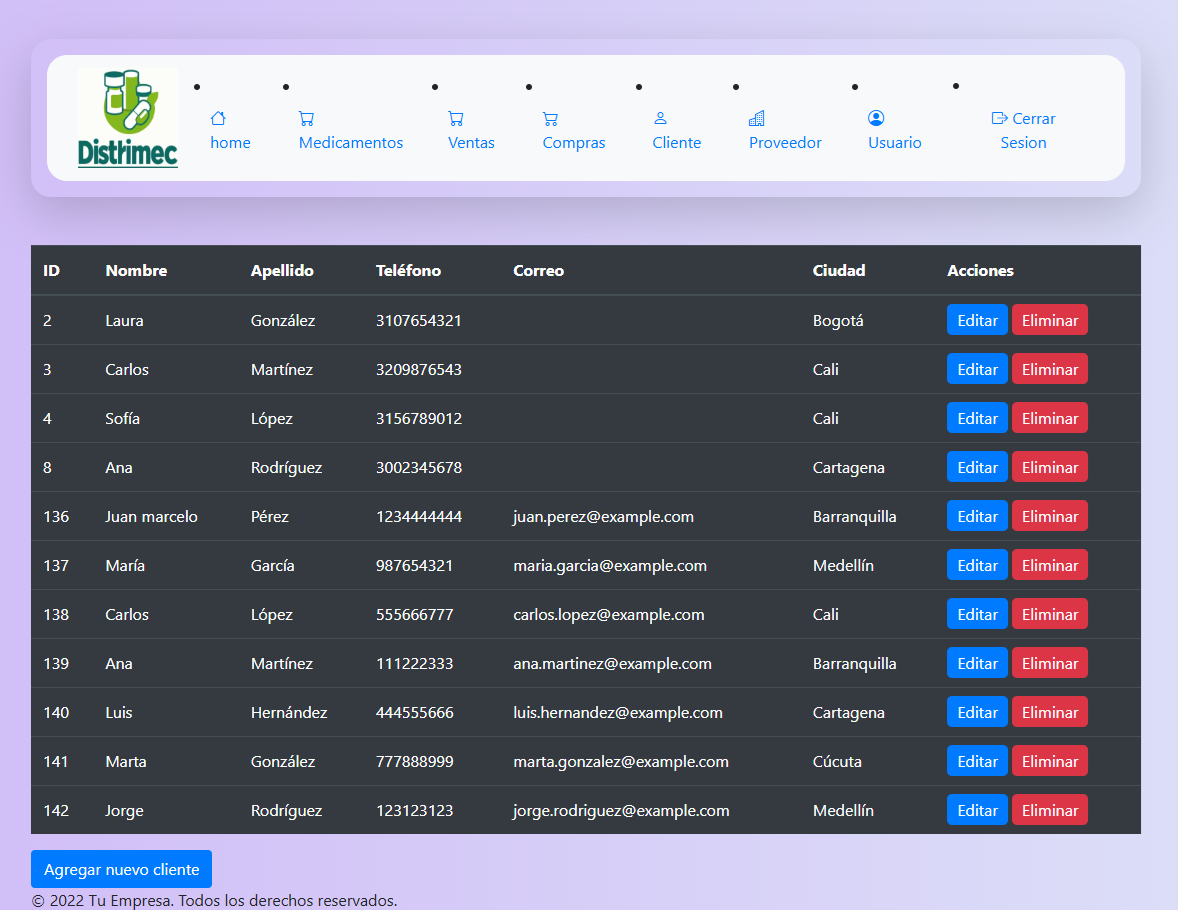Edit the Marta González row
The height and width of the screenshot is (910, 1178).
977,762
